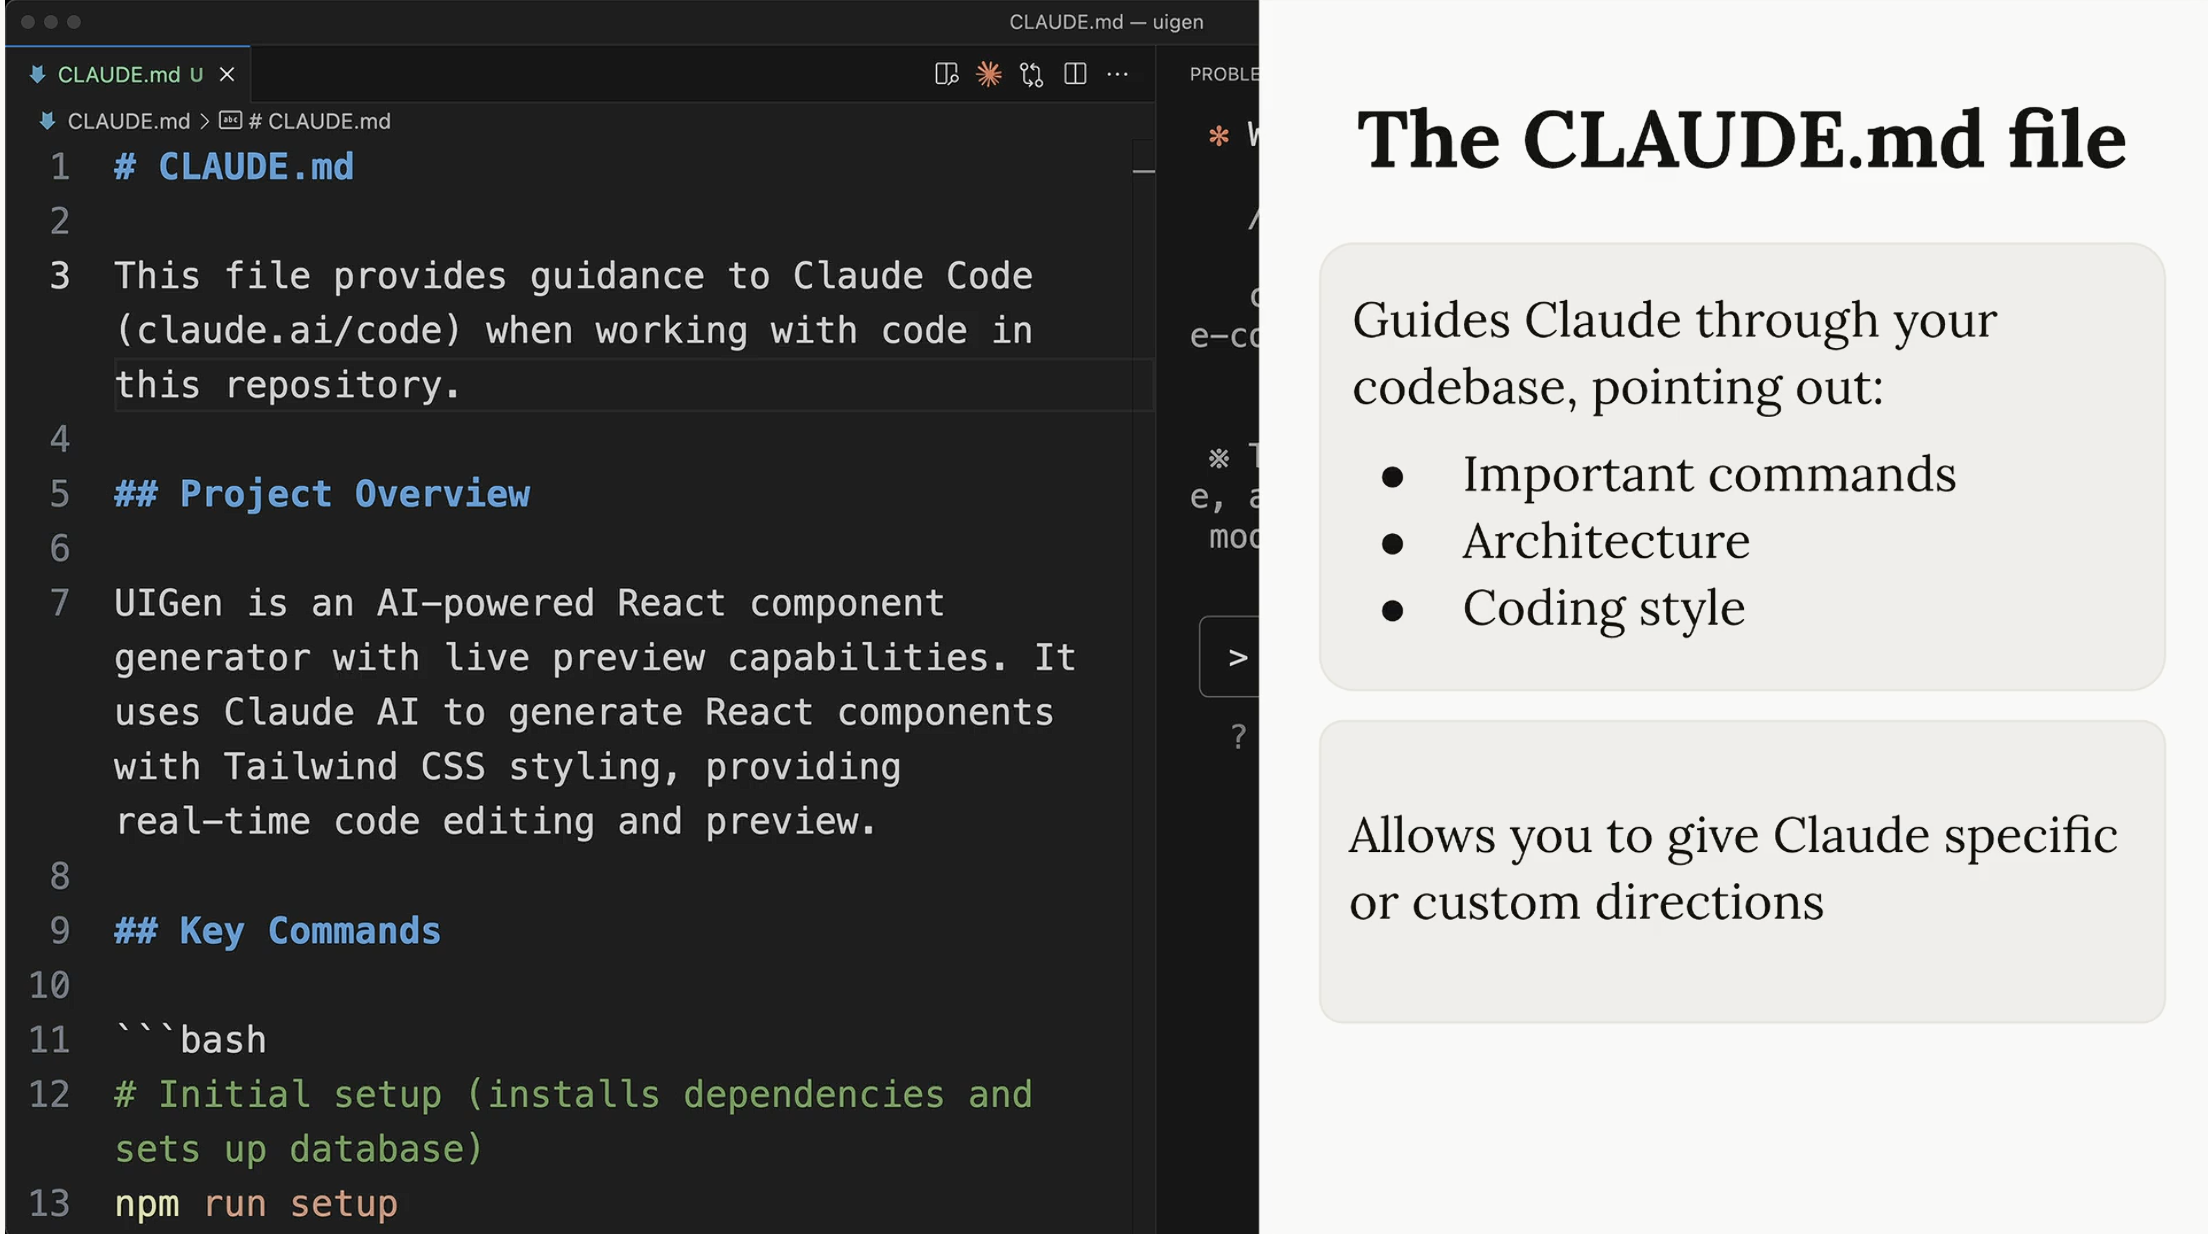This screenshot has width=2208, height=1234.
Task: Click text 'UIGen is an AI-powered React component'
Action: (529, 603)
